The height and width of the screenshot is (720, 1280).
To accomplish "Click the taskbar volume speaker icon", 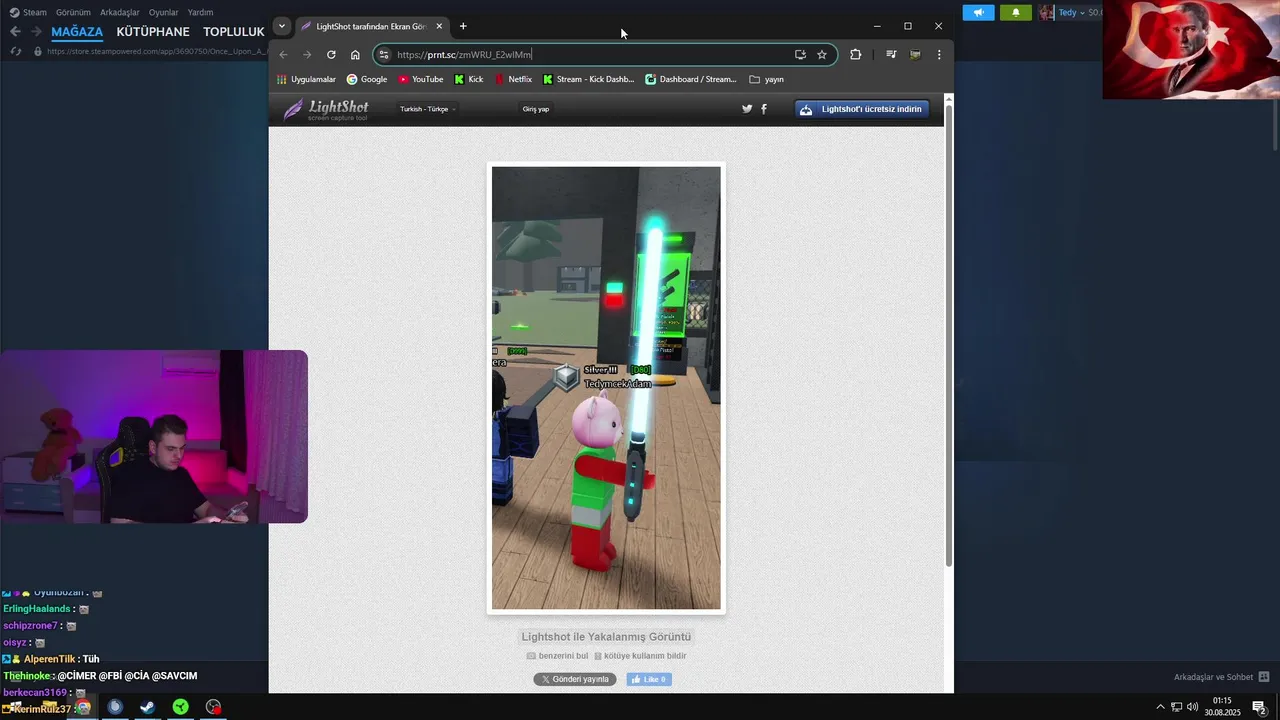I will (1192, 707).
